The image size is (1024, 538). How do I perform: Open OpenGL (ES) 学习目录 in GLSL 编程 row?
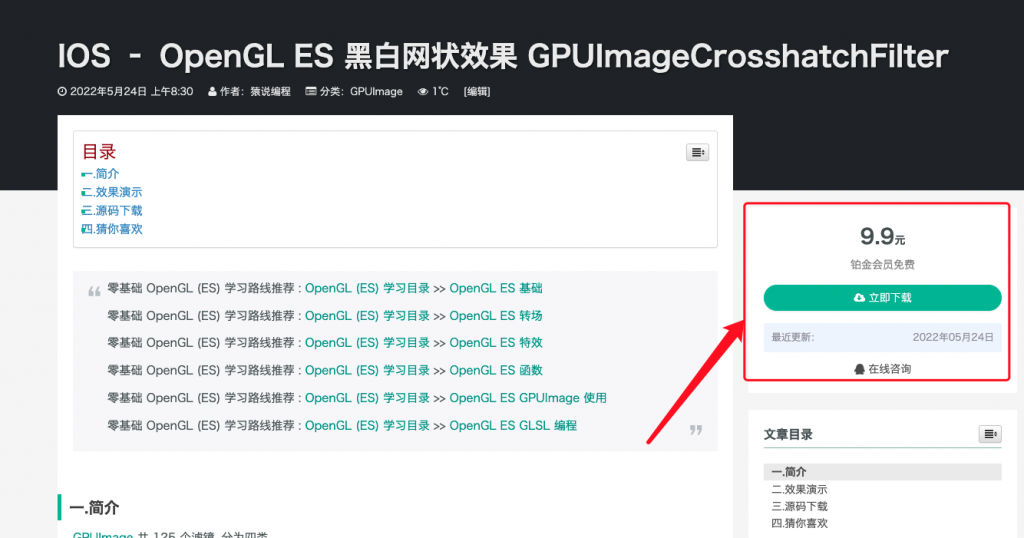tap(367, 425)
